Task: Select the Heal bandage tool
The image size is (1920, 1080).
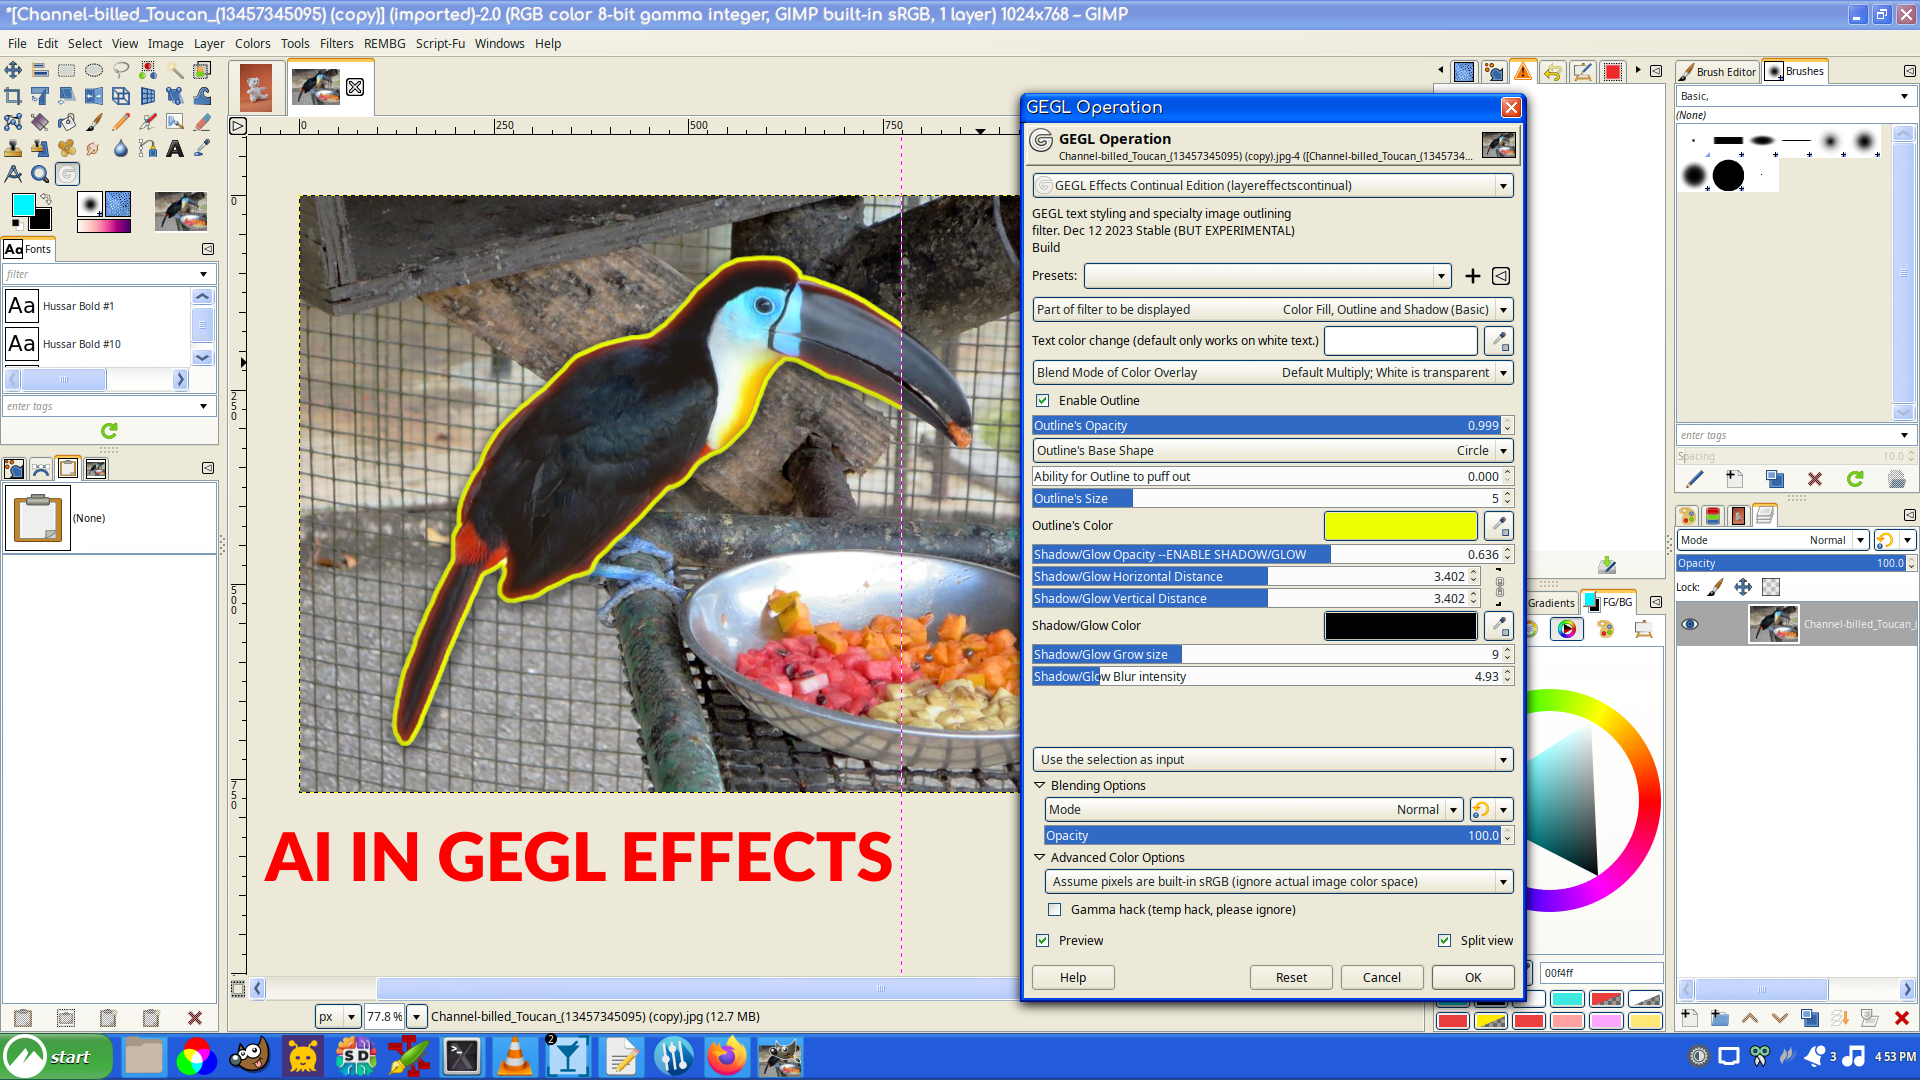Action: (67, 148)
